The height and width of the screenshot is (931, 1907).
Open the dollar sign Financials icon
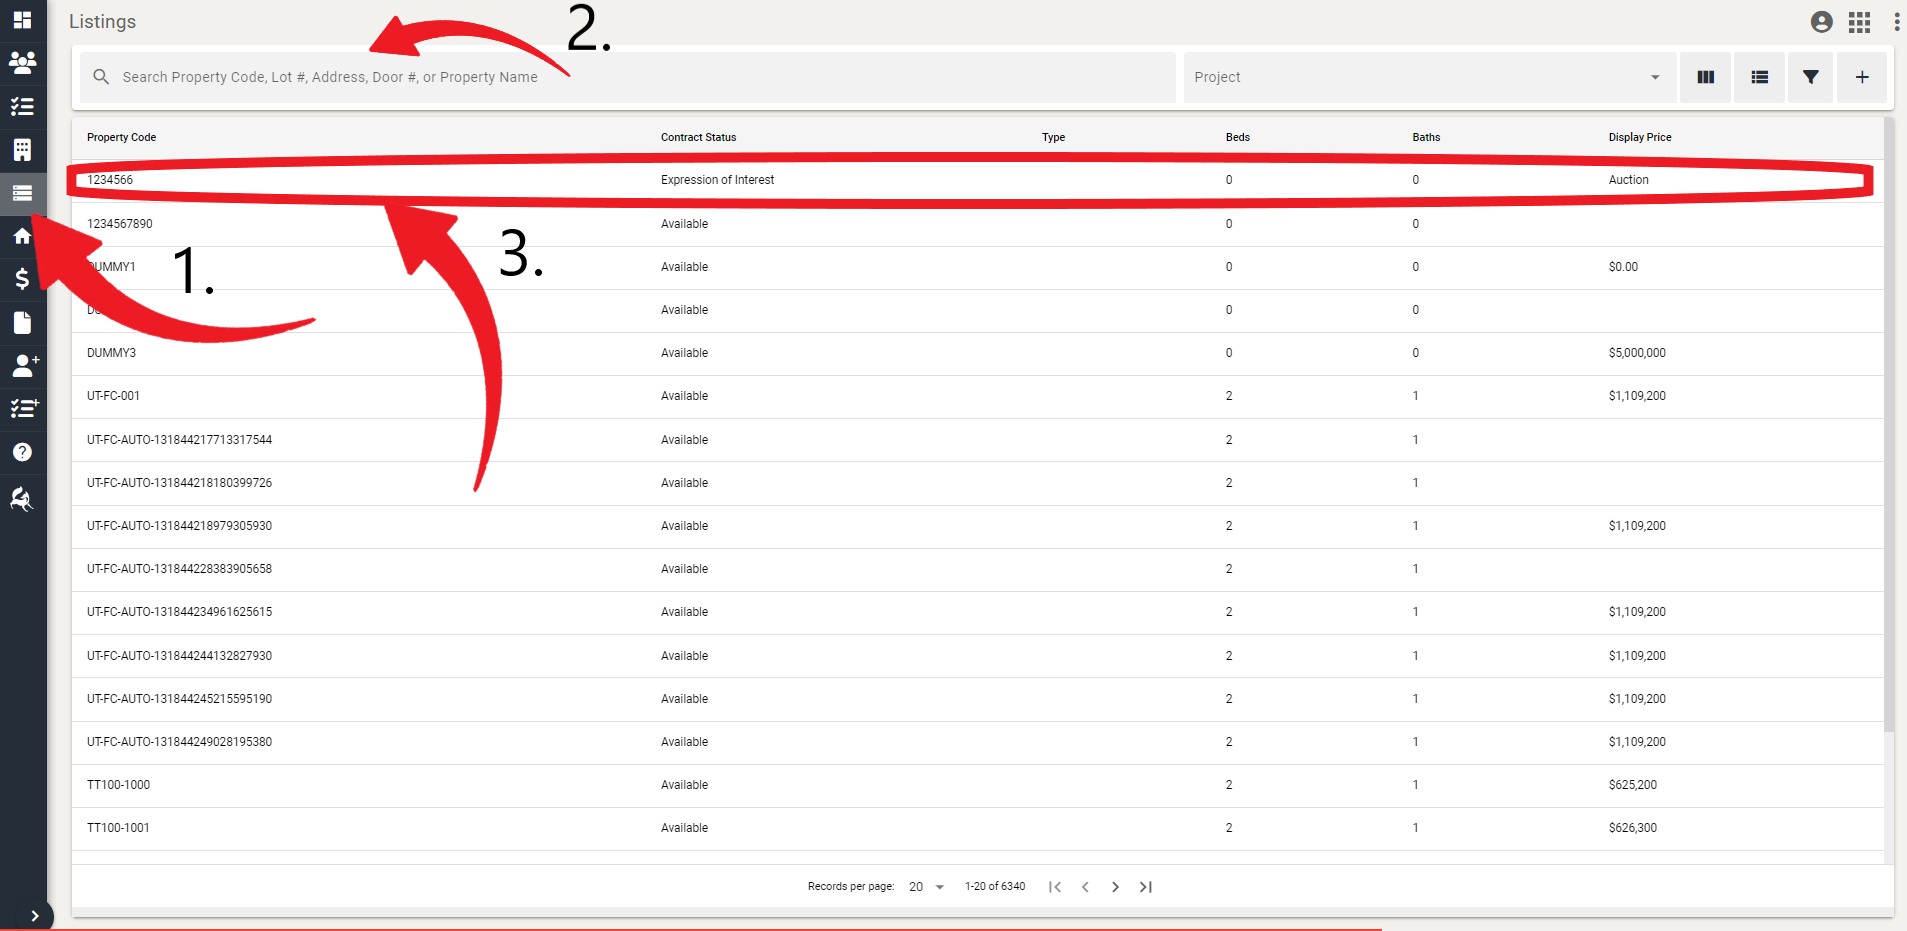tap(22, 279)
